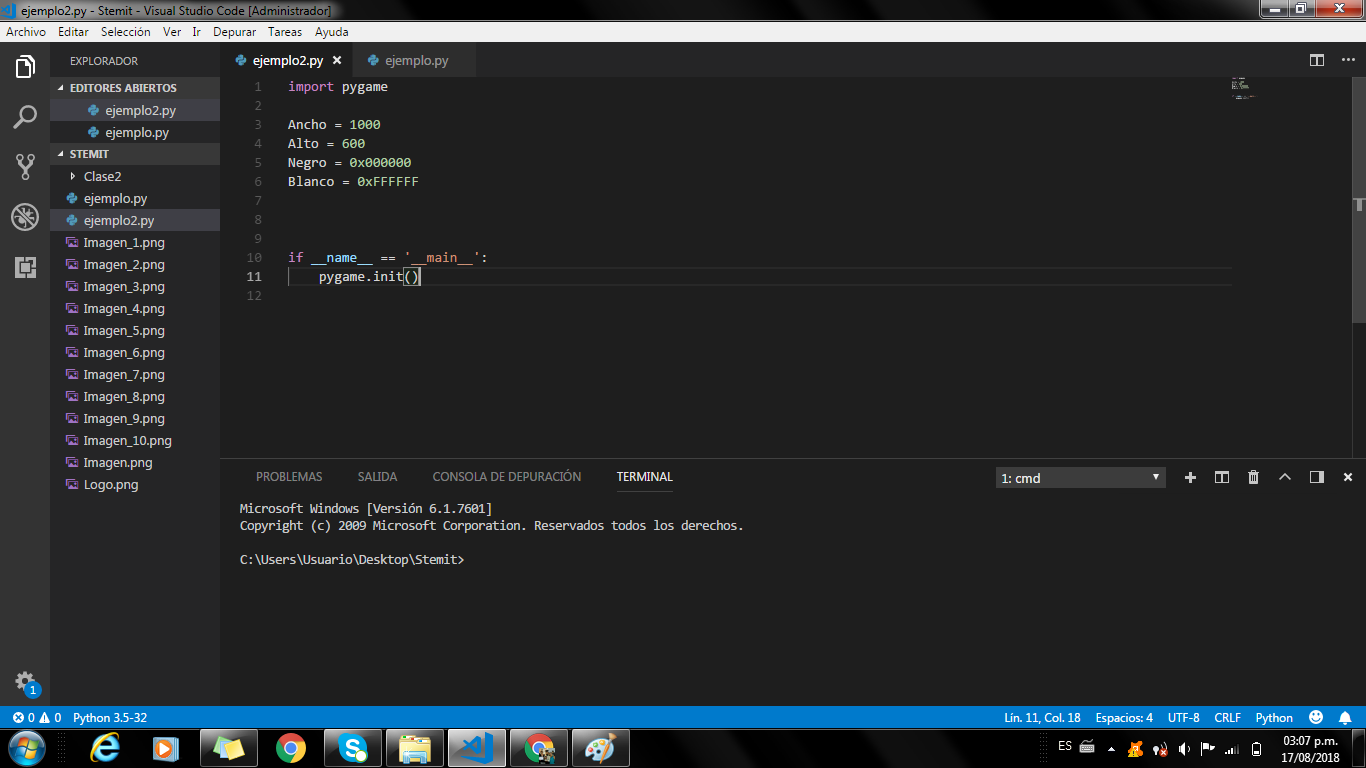Collapse the STEMIT folder section
The height and width of the screenshot is (768, 1366).
point(135,154)
